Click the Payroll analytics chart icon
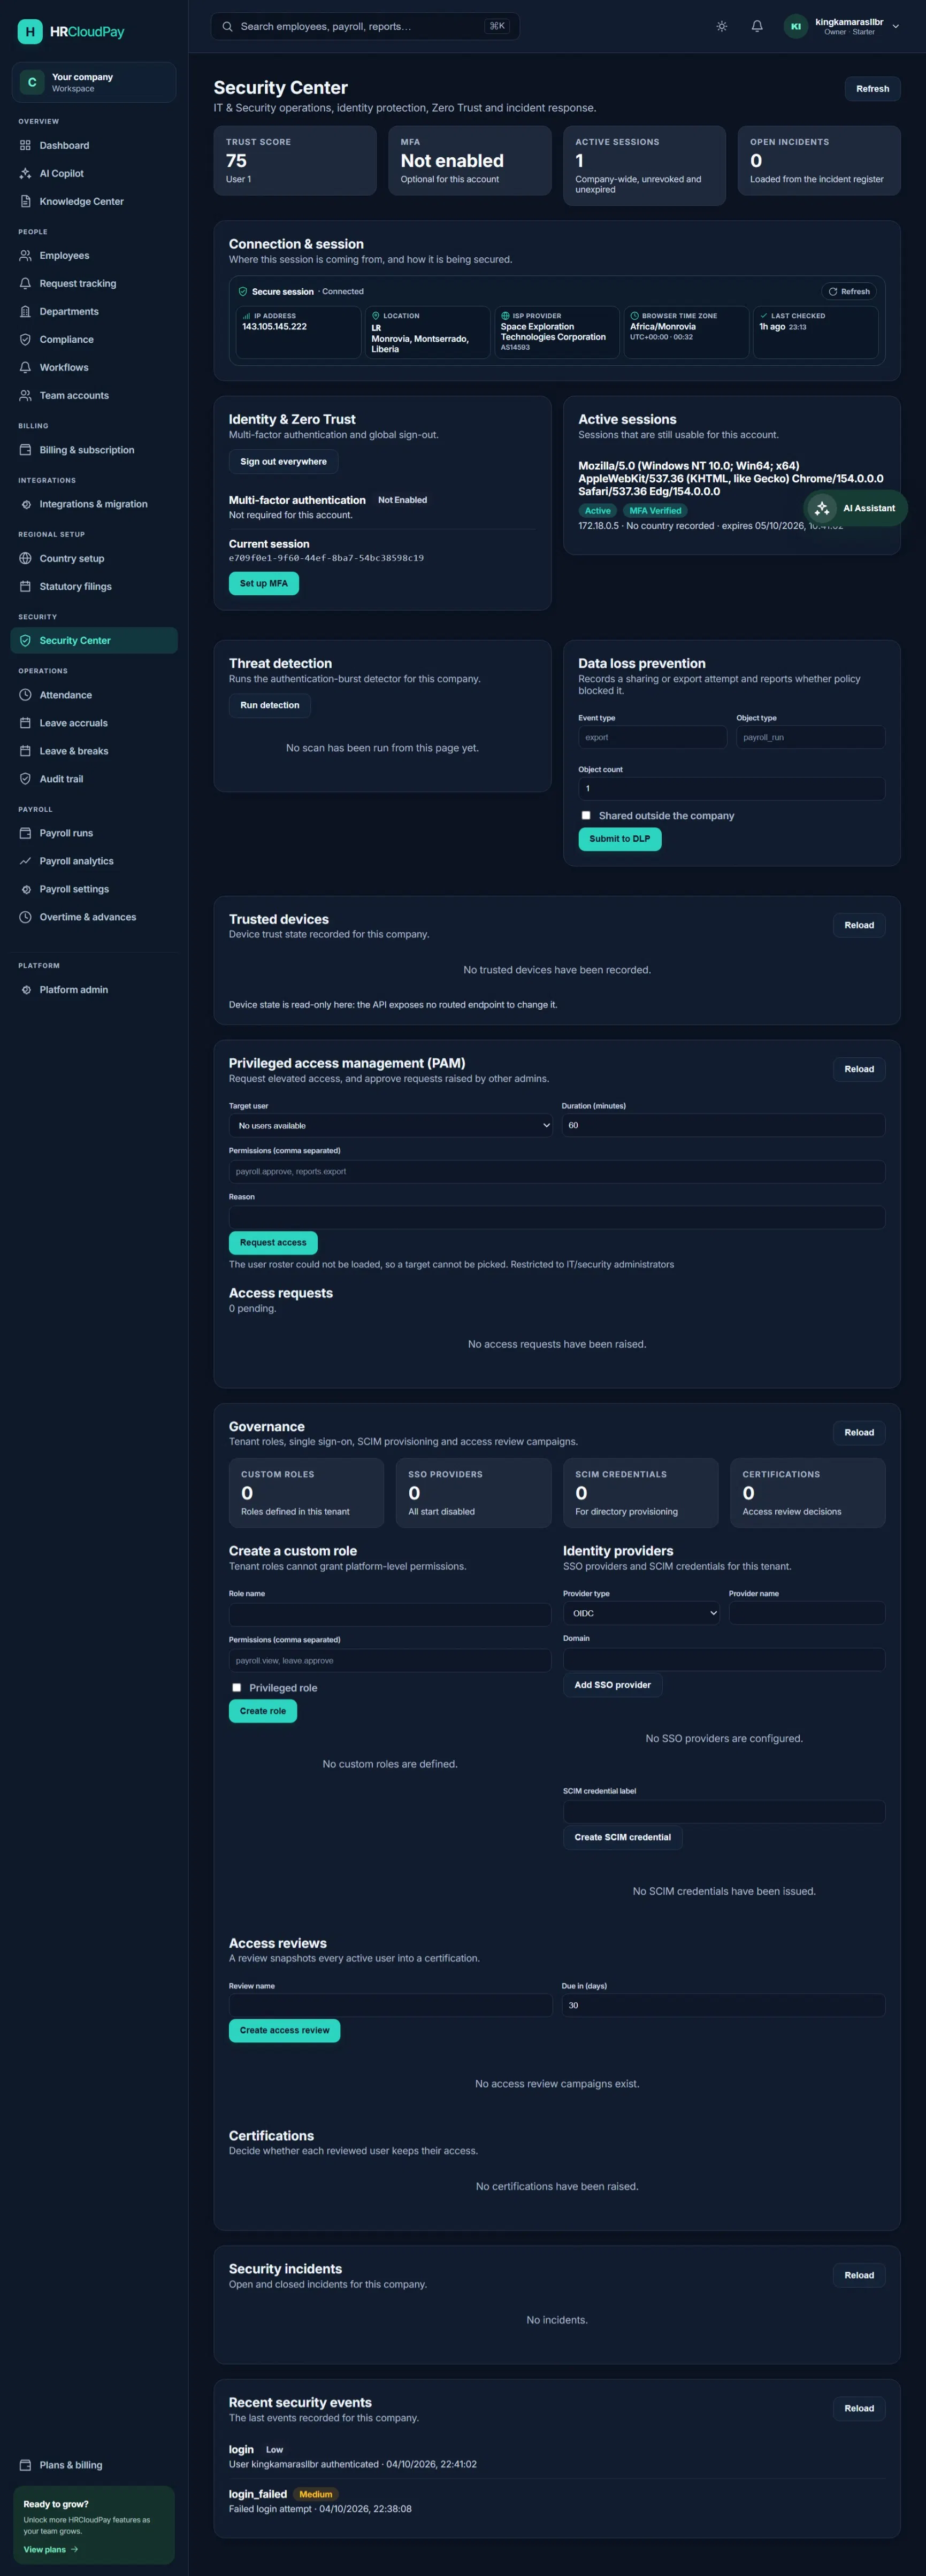The width and height of the screenshot is (926, 2576). pos(25,861)
